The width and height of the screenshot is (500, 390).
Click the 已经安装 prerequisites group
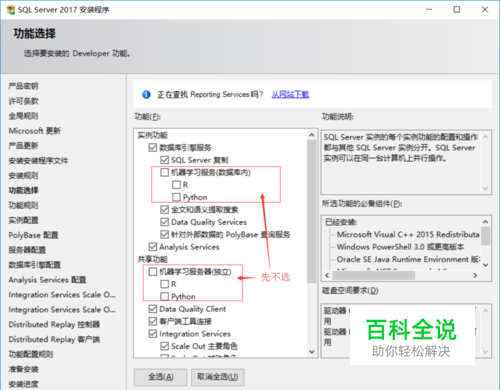click(341, 222)
